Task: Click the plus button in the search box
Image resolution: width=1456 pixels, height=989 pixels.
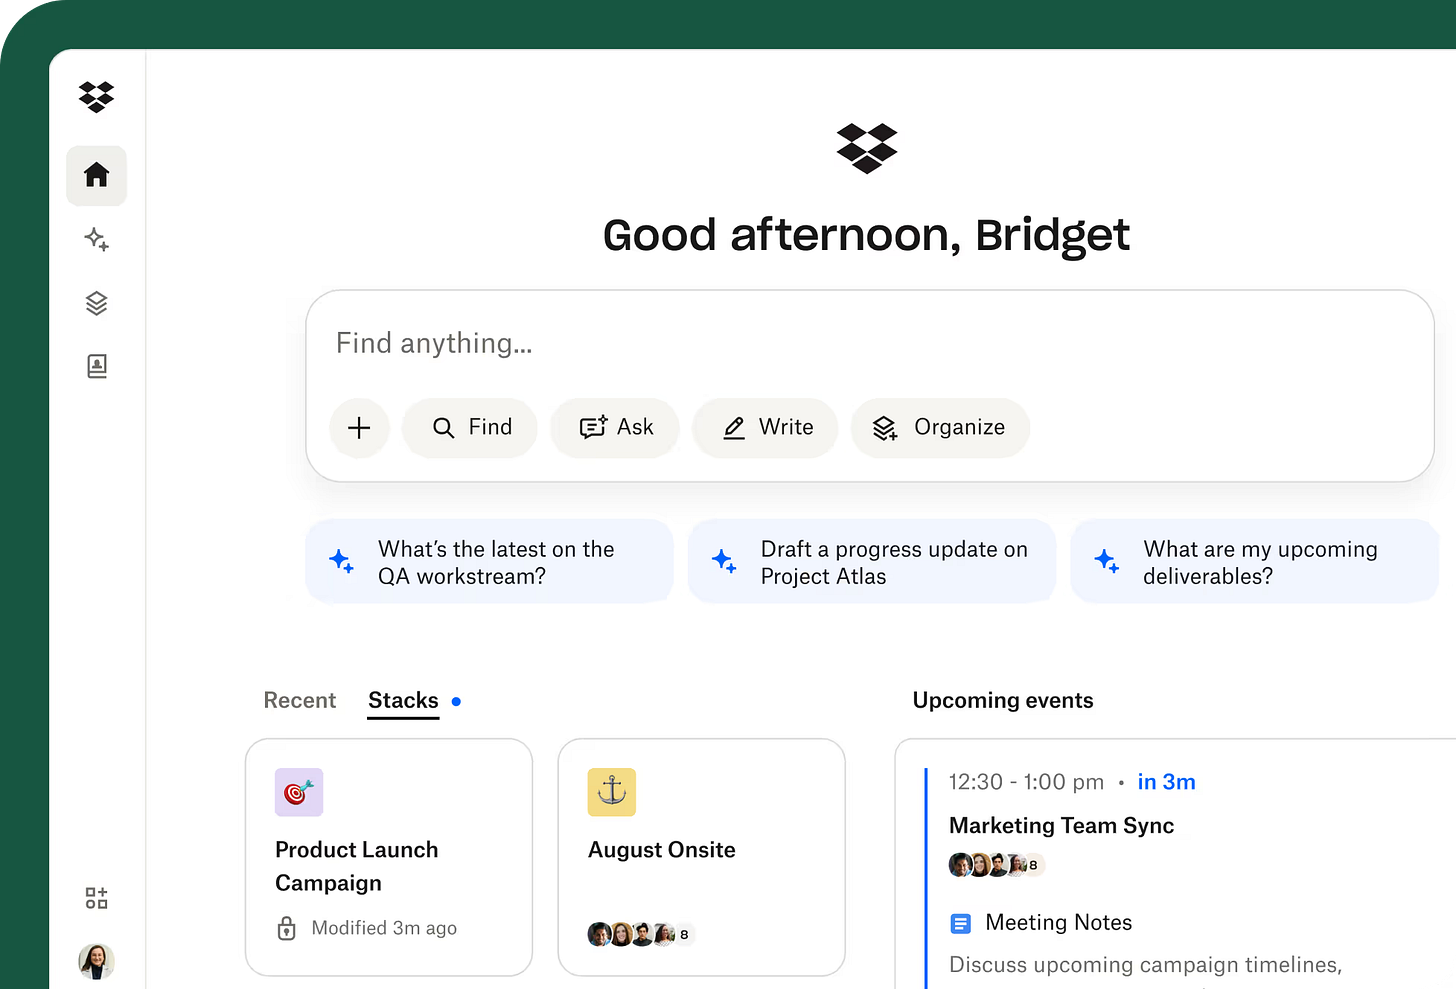Action: coord(359,428)
